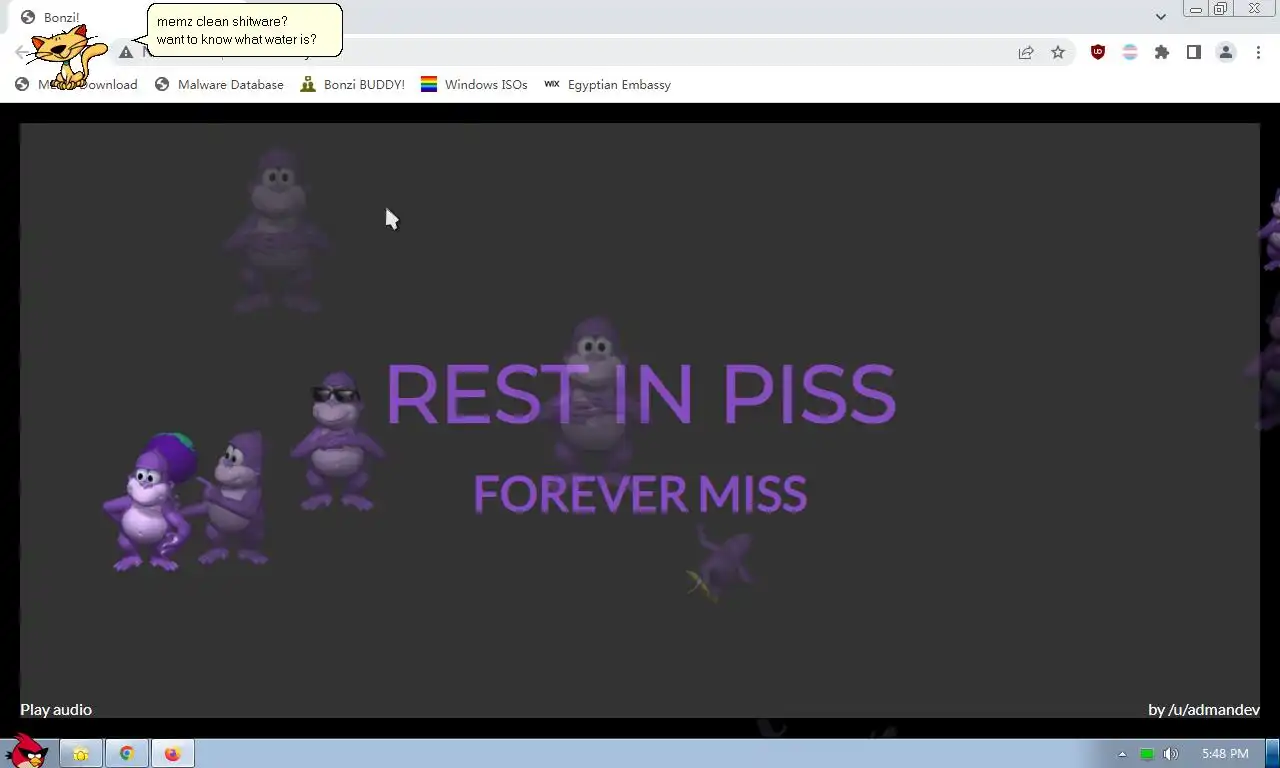Click the Bonzi wearing sunglasses
Screen dimensions: 1280x768
point(336,443)
